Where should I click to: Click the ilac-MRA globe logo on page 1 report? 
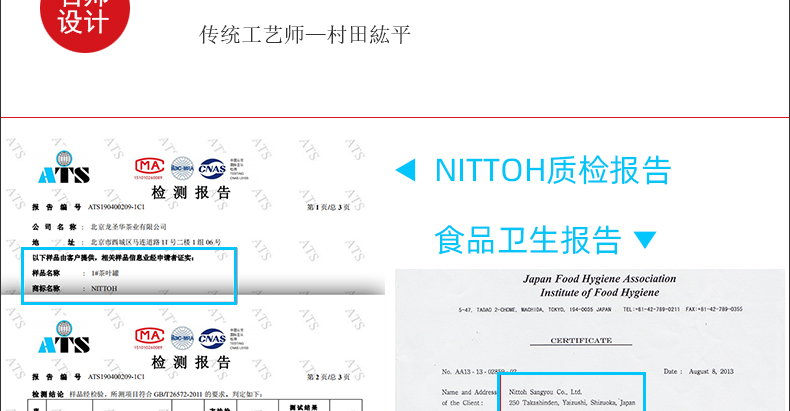point(182,168)
